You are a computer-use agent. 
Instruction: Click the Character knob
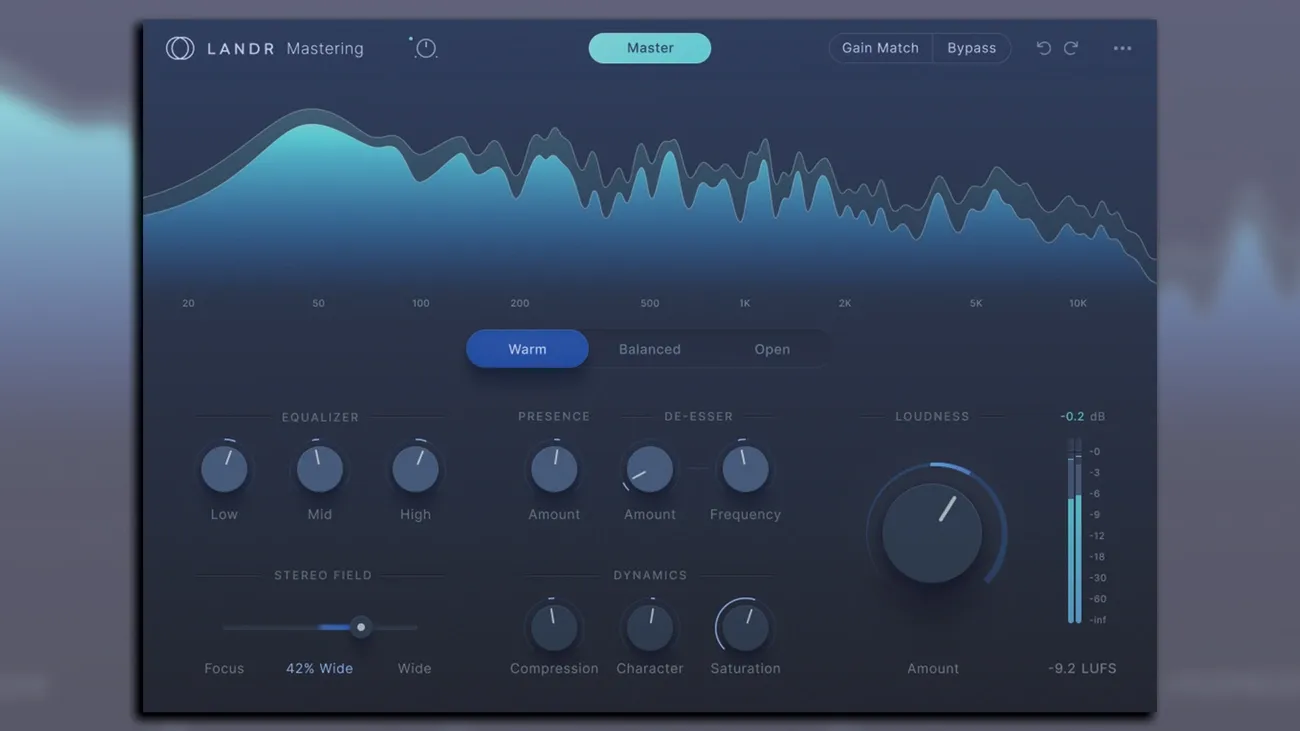point(650,627)
